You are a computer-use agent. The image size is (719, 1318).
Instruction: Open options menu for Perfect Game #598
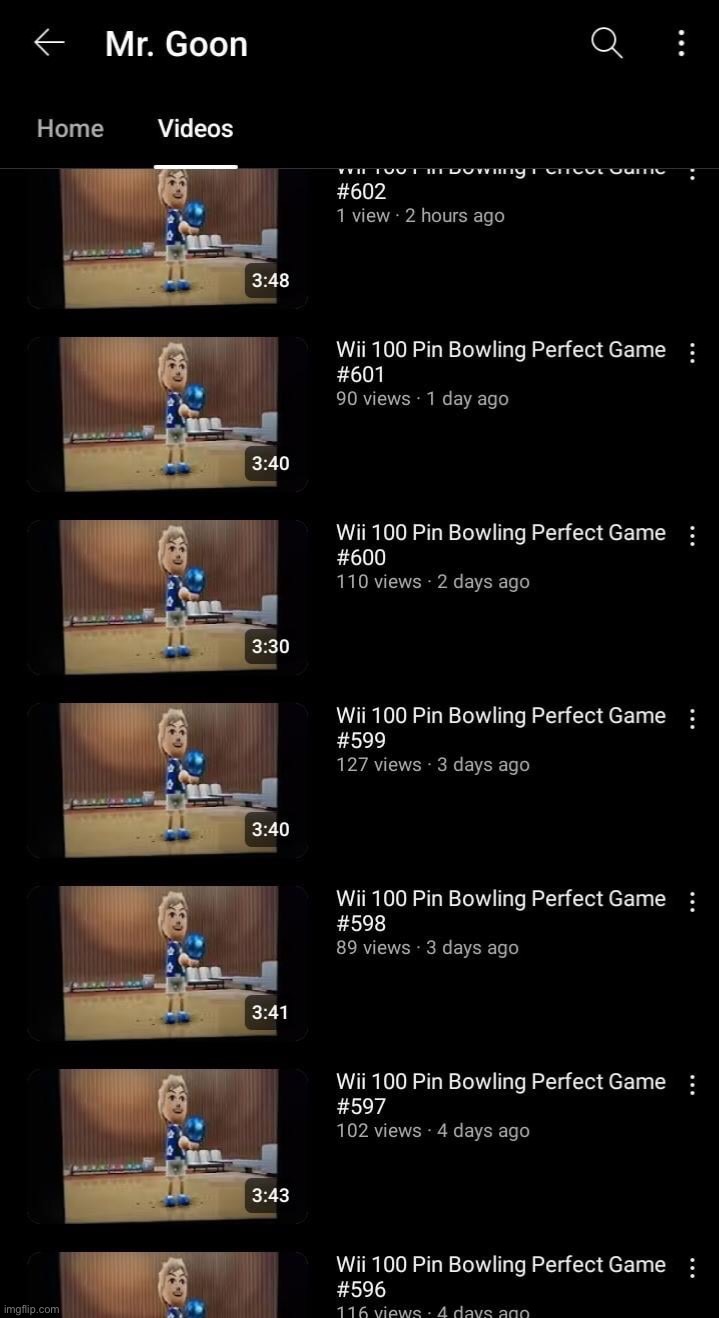(691, 902)
